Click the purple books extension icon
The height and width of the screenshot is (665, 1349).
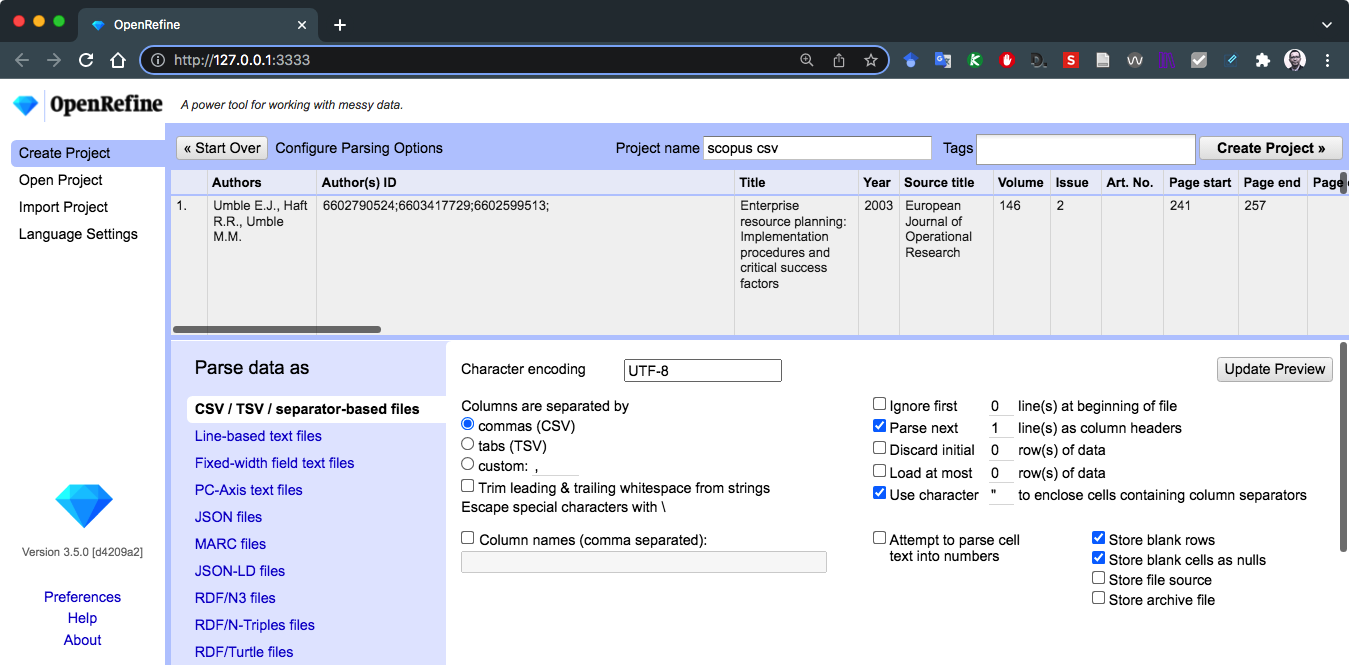point(1167,60)
